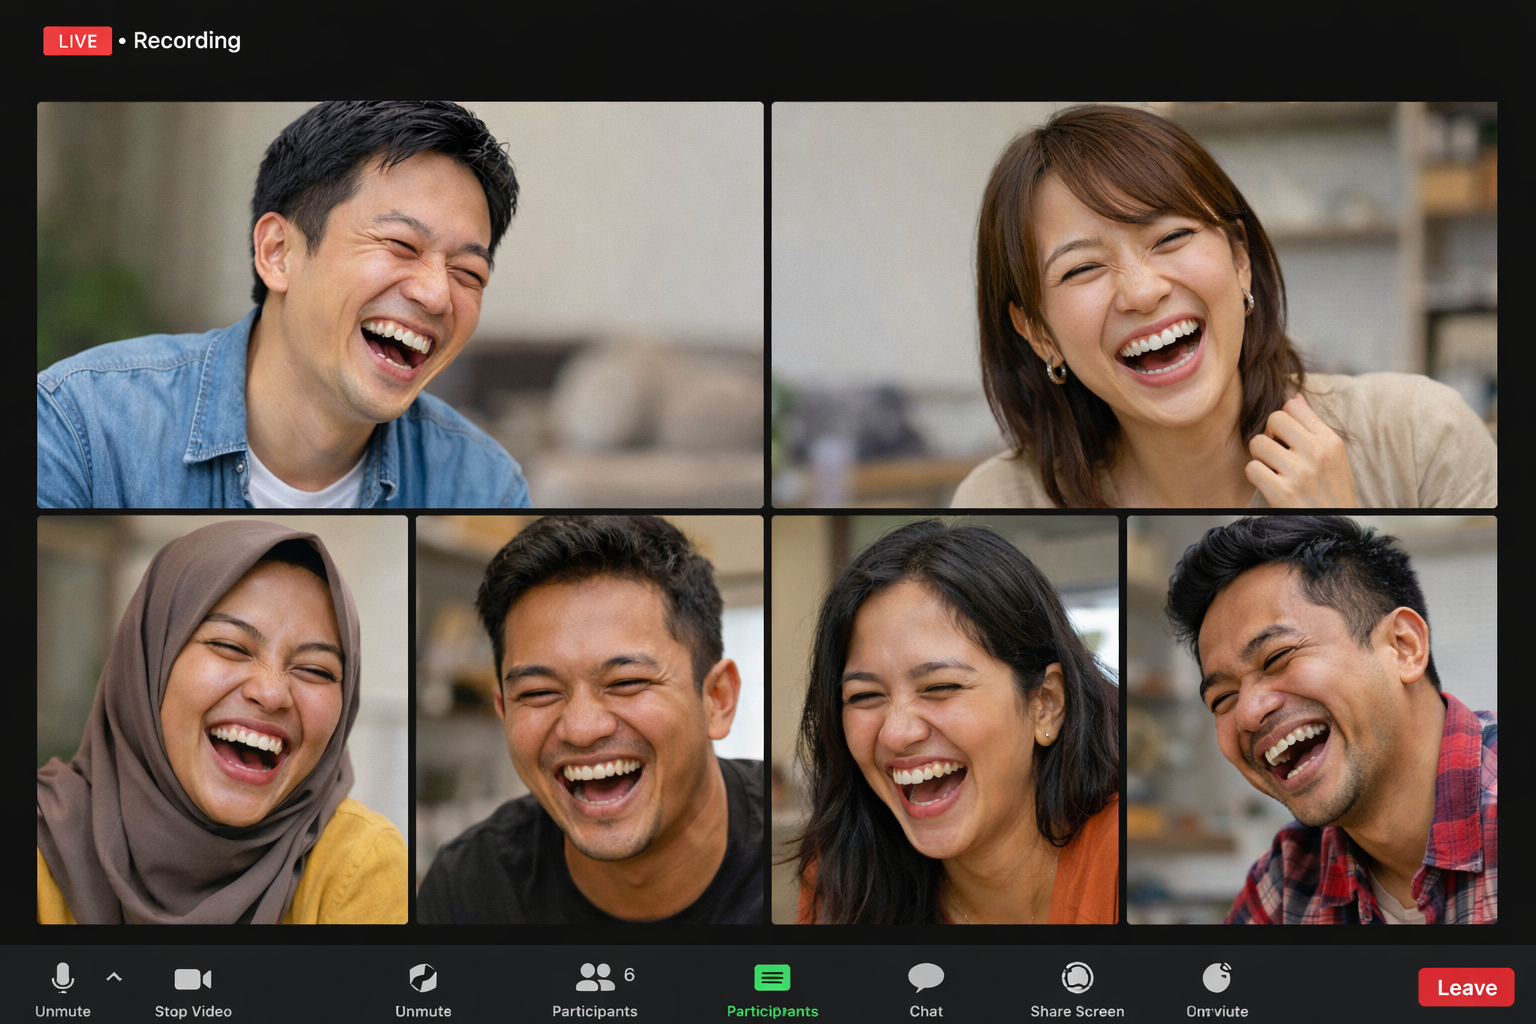Select video tile of woman wearing brown hijab
Screen dimensions: 1536x1024
point(222,720)
